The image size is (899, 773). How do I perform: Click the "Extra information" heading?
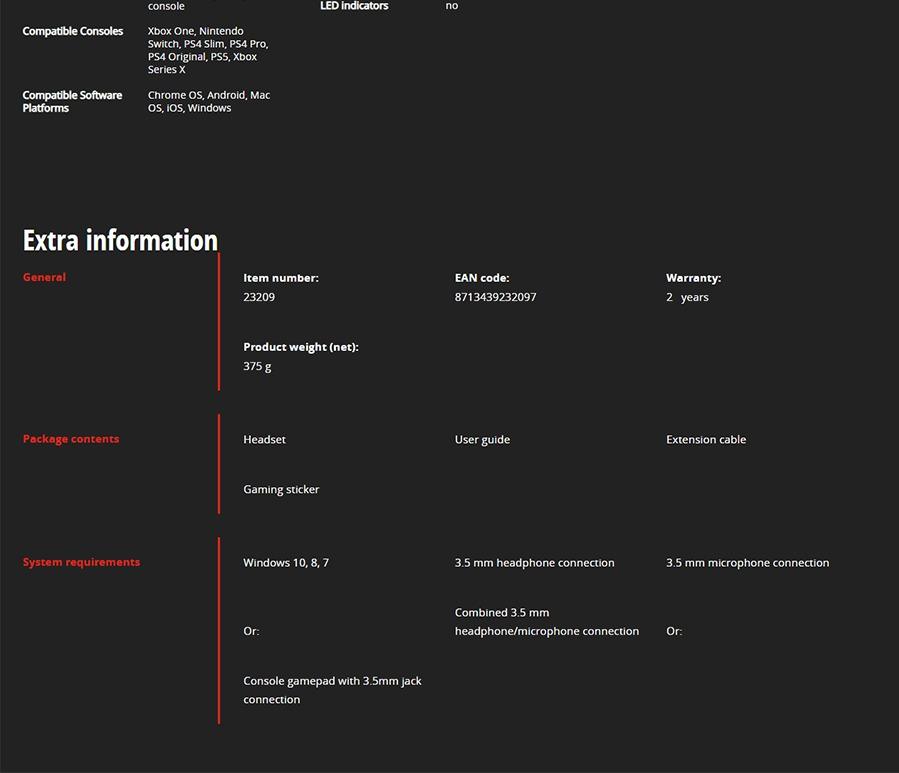coord(120,241)
